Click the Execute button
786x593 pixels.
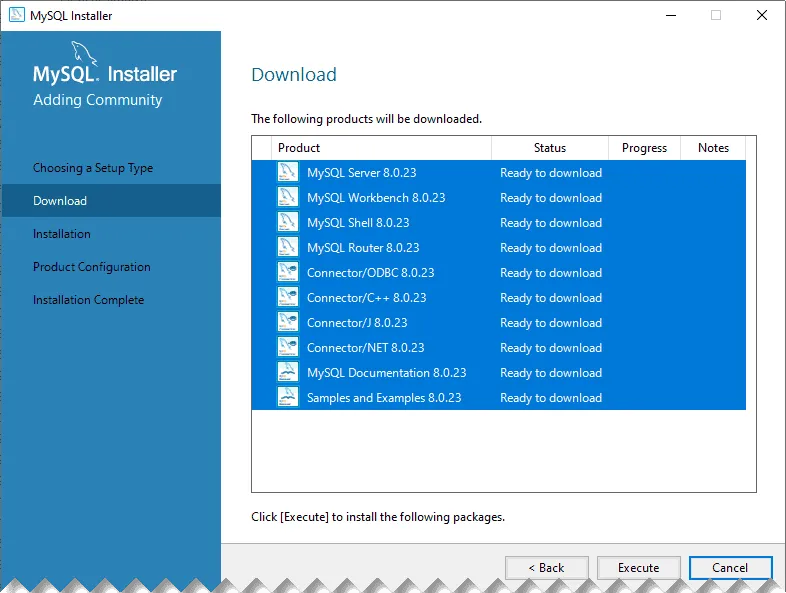coord(639,567)
